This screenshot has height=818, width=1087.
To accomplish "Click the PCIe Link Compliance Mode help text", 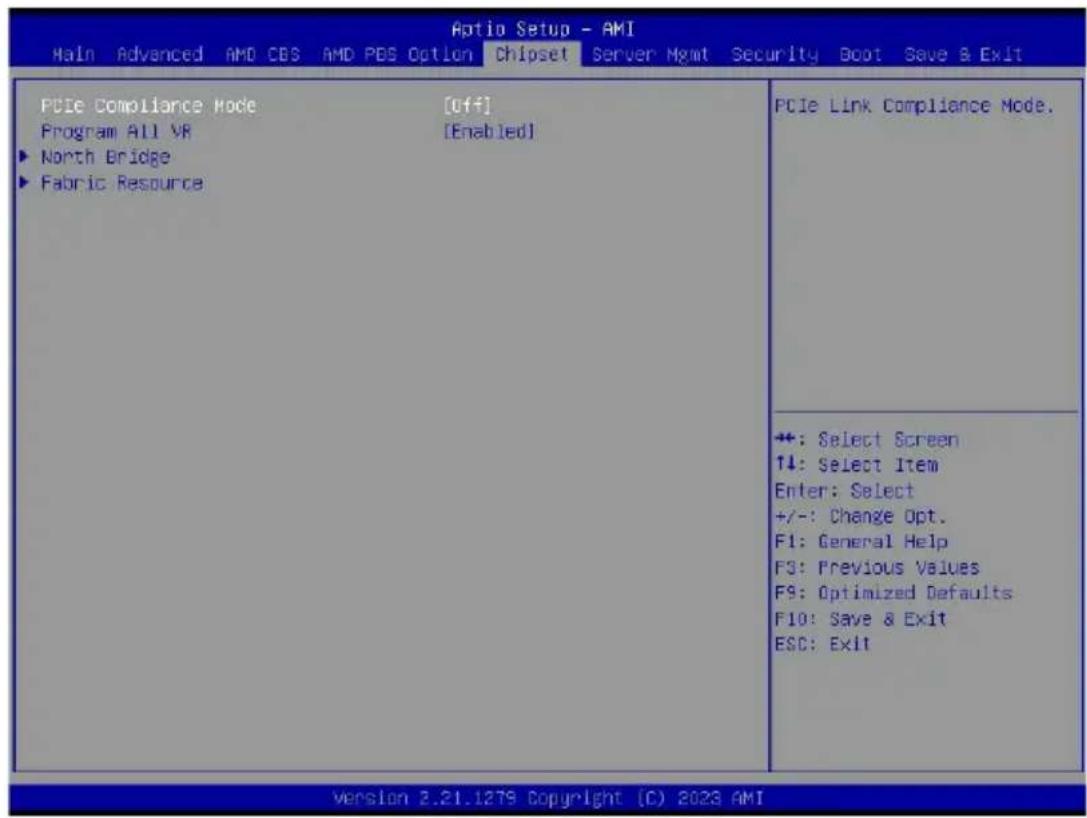I will pyautogui.click(x=914, y=105).
